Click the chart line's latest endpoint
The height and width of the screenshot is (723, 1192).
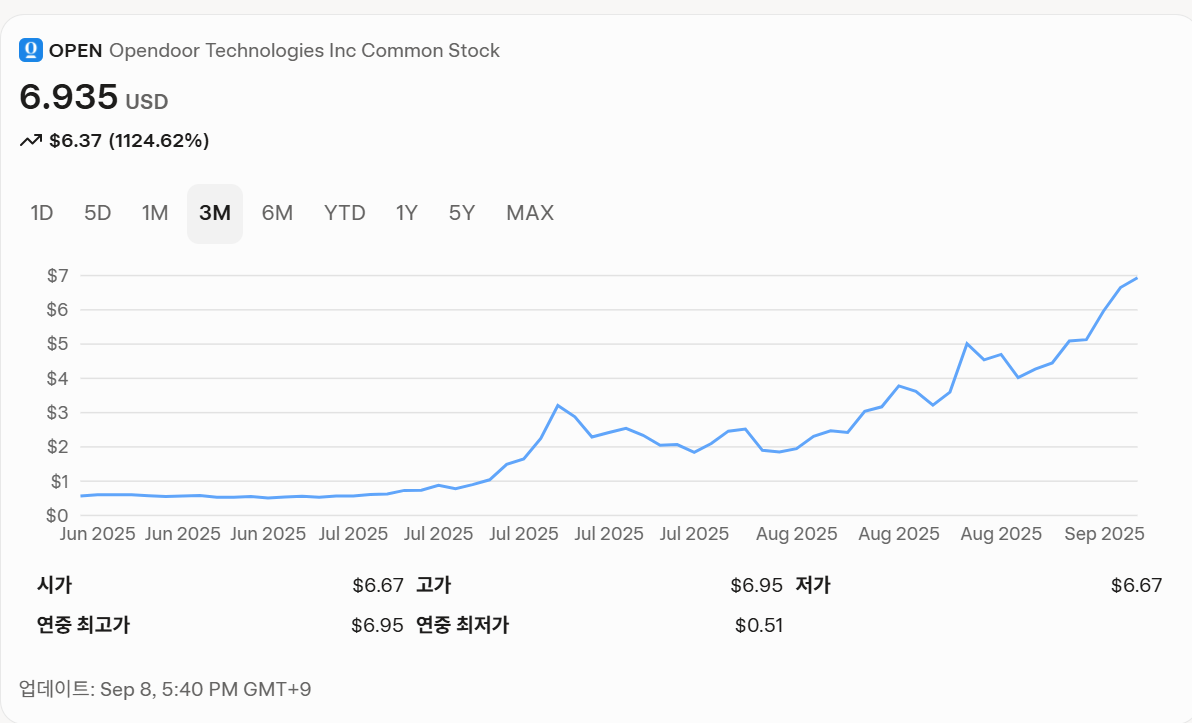(1137, 278)
